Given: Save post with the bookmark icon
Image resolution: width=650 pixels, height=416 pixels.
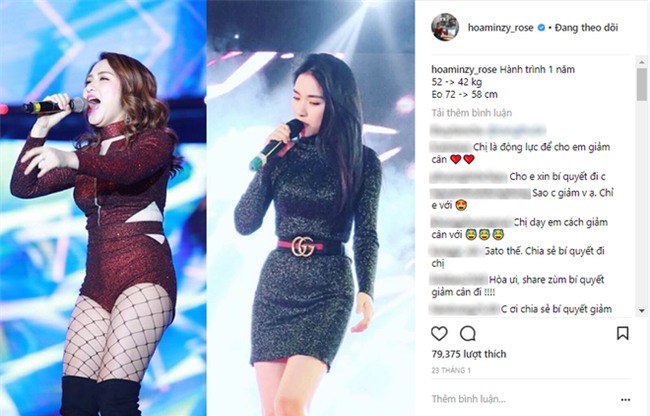Looking at the screenshot, I should [623, 333].
